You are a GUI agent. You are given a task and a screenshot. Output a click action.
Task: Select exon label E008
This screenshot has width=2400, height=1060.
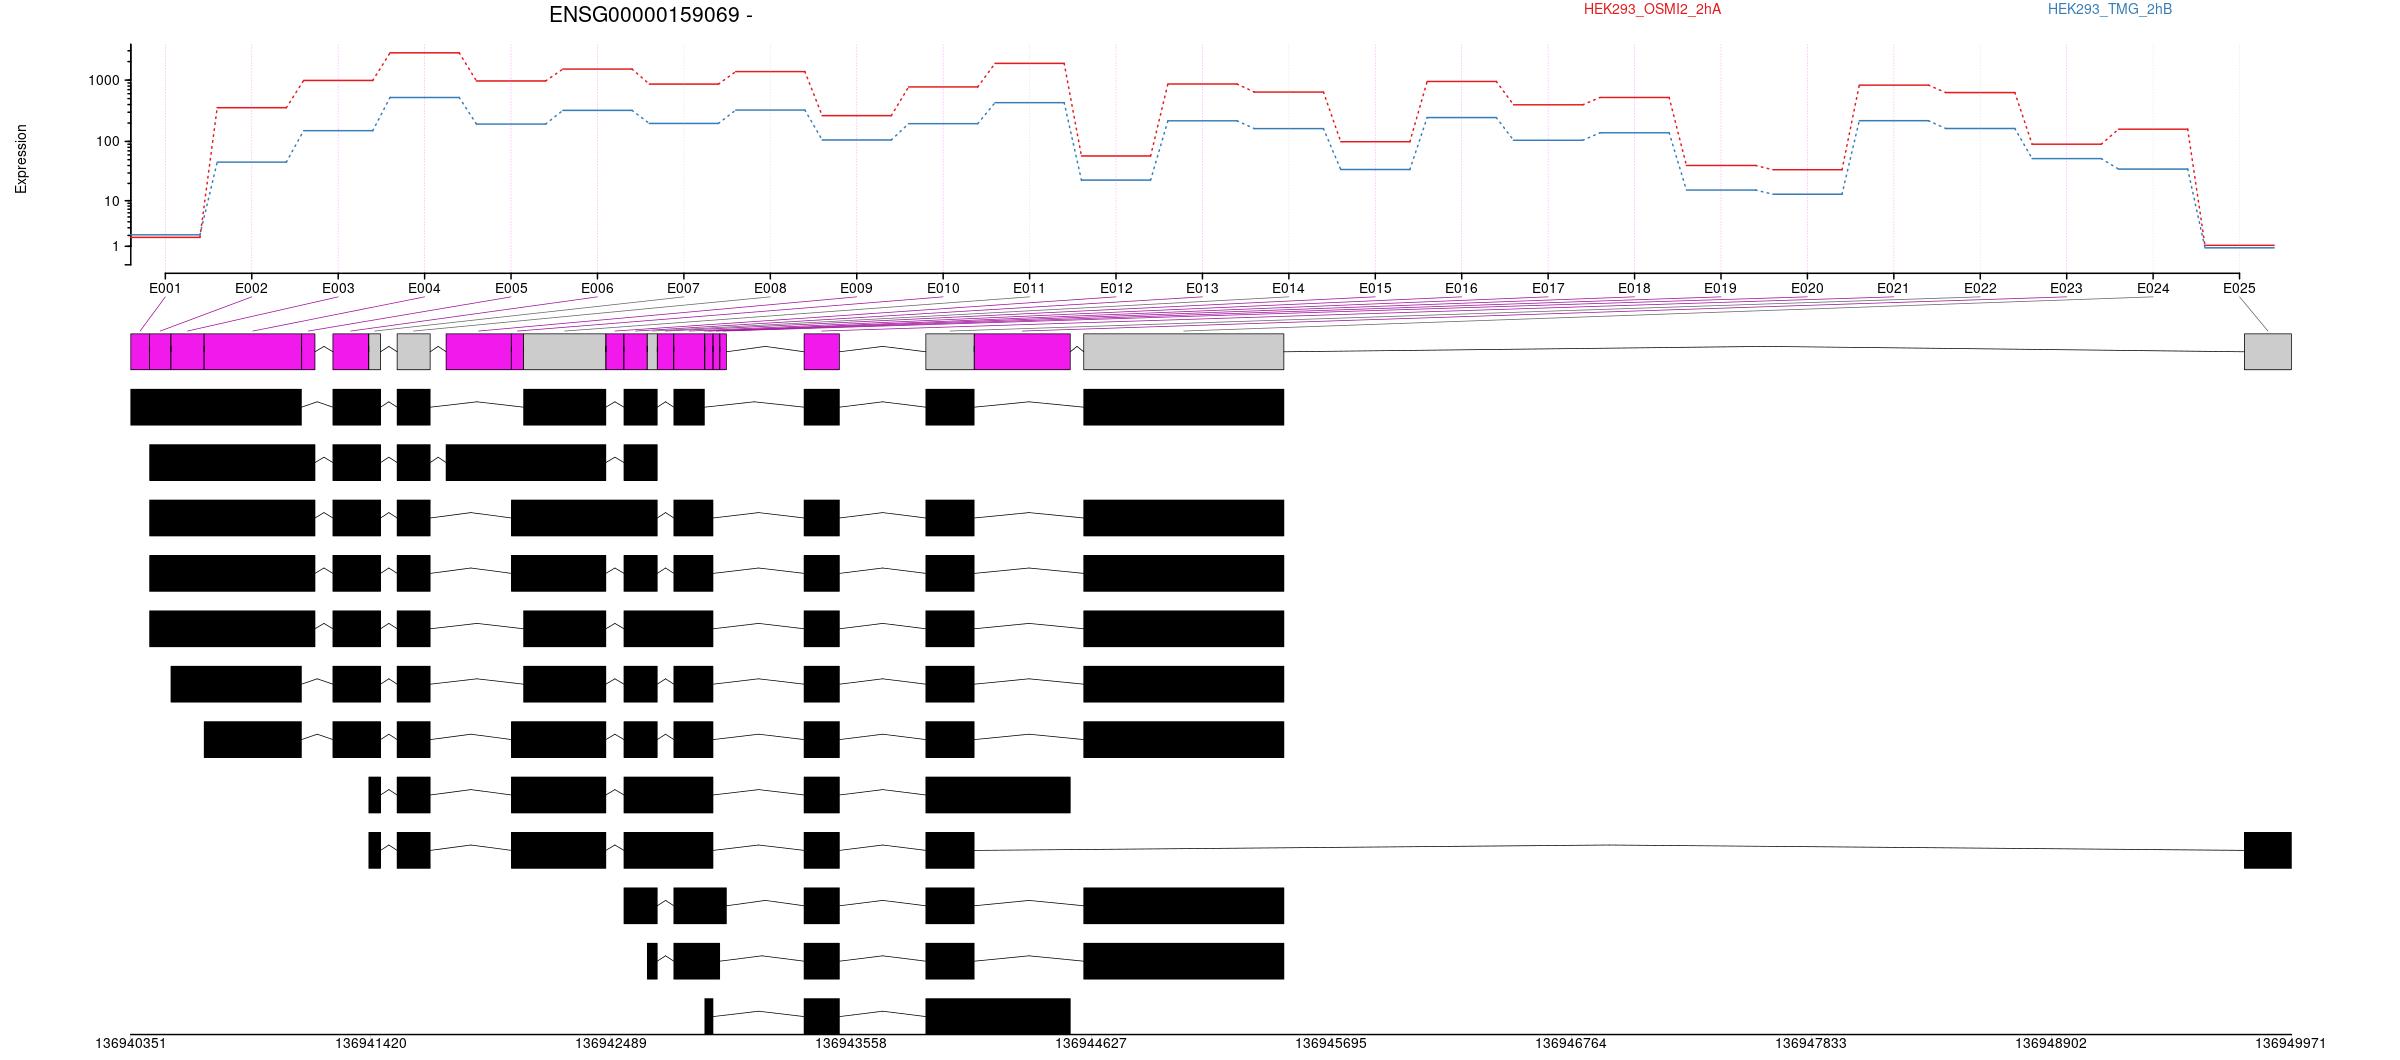(x=770, y=289)
